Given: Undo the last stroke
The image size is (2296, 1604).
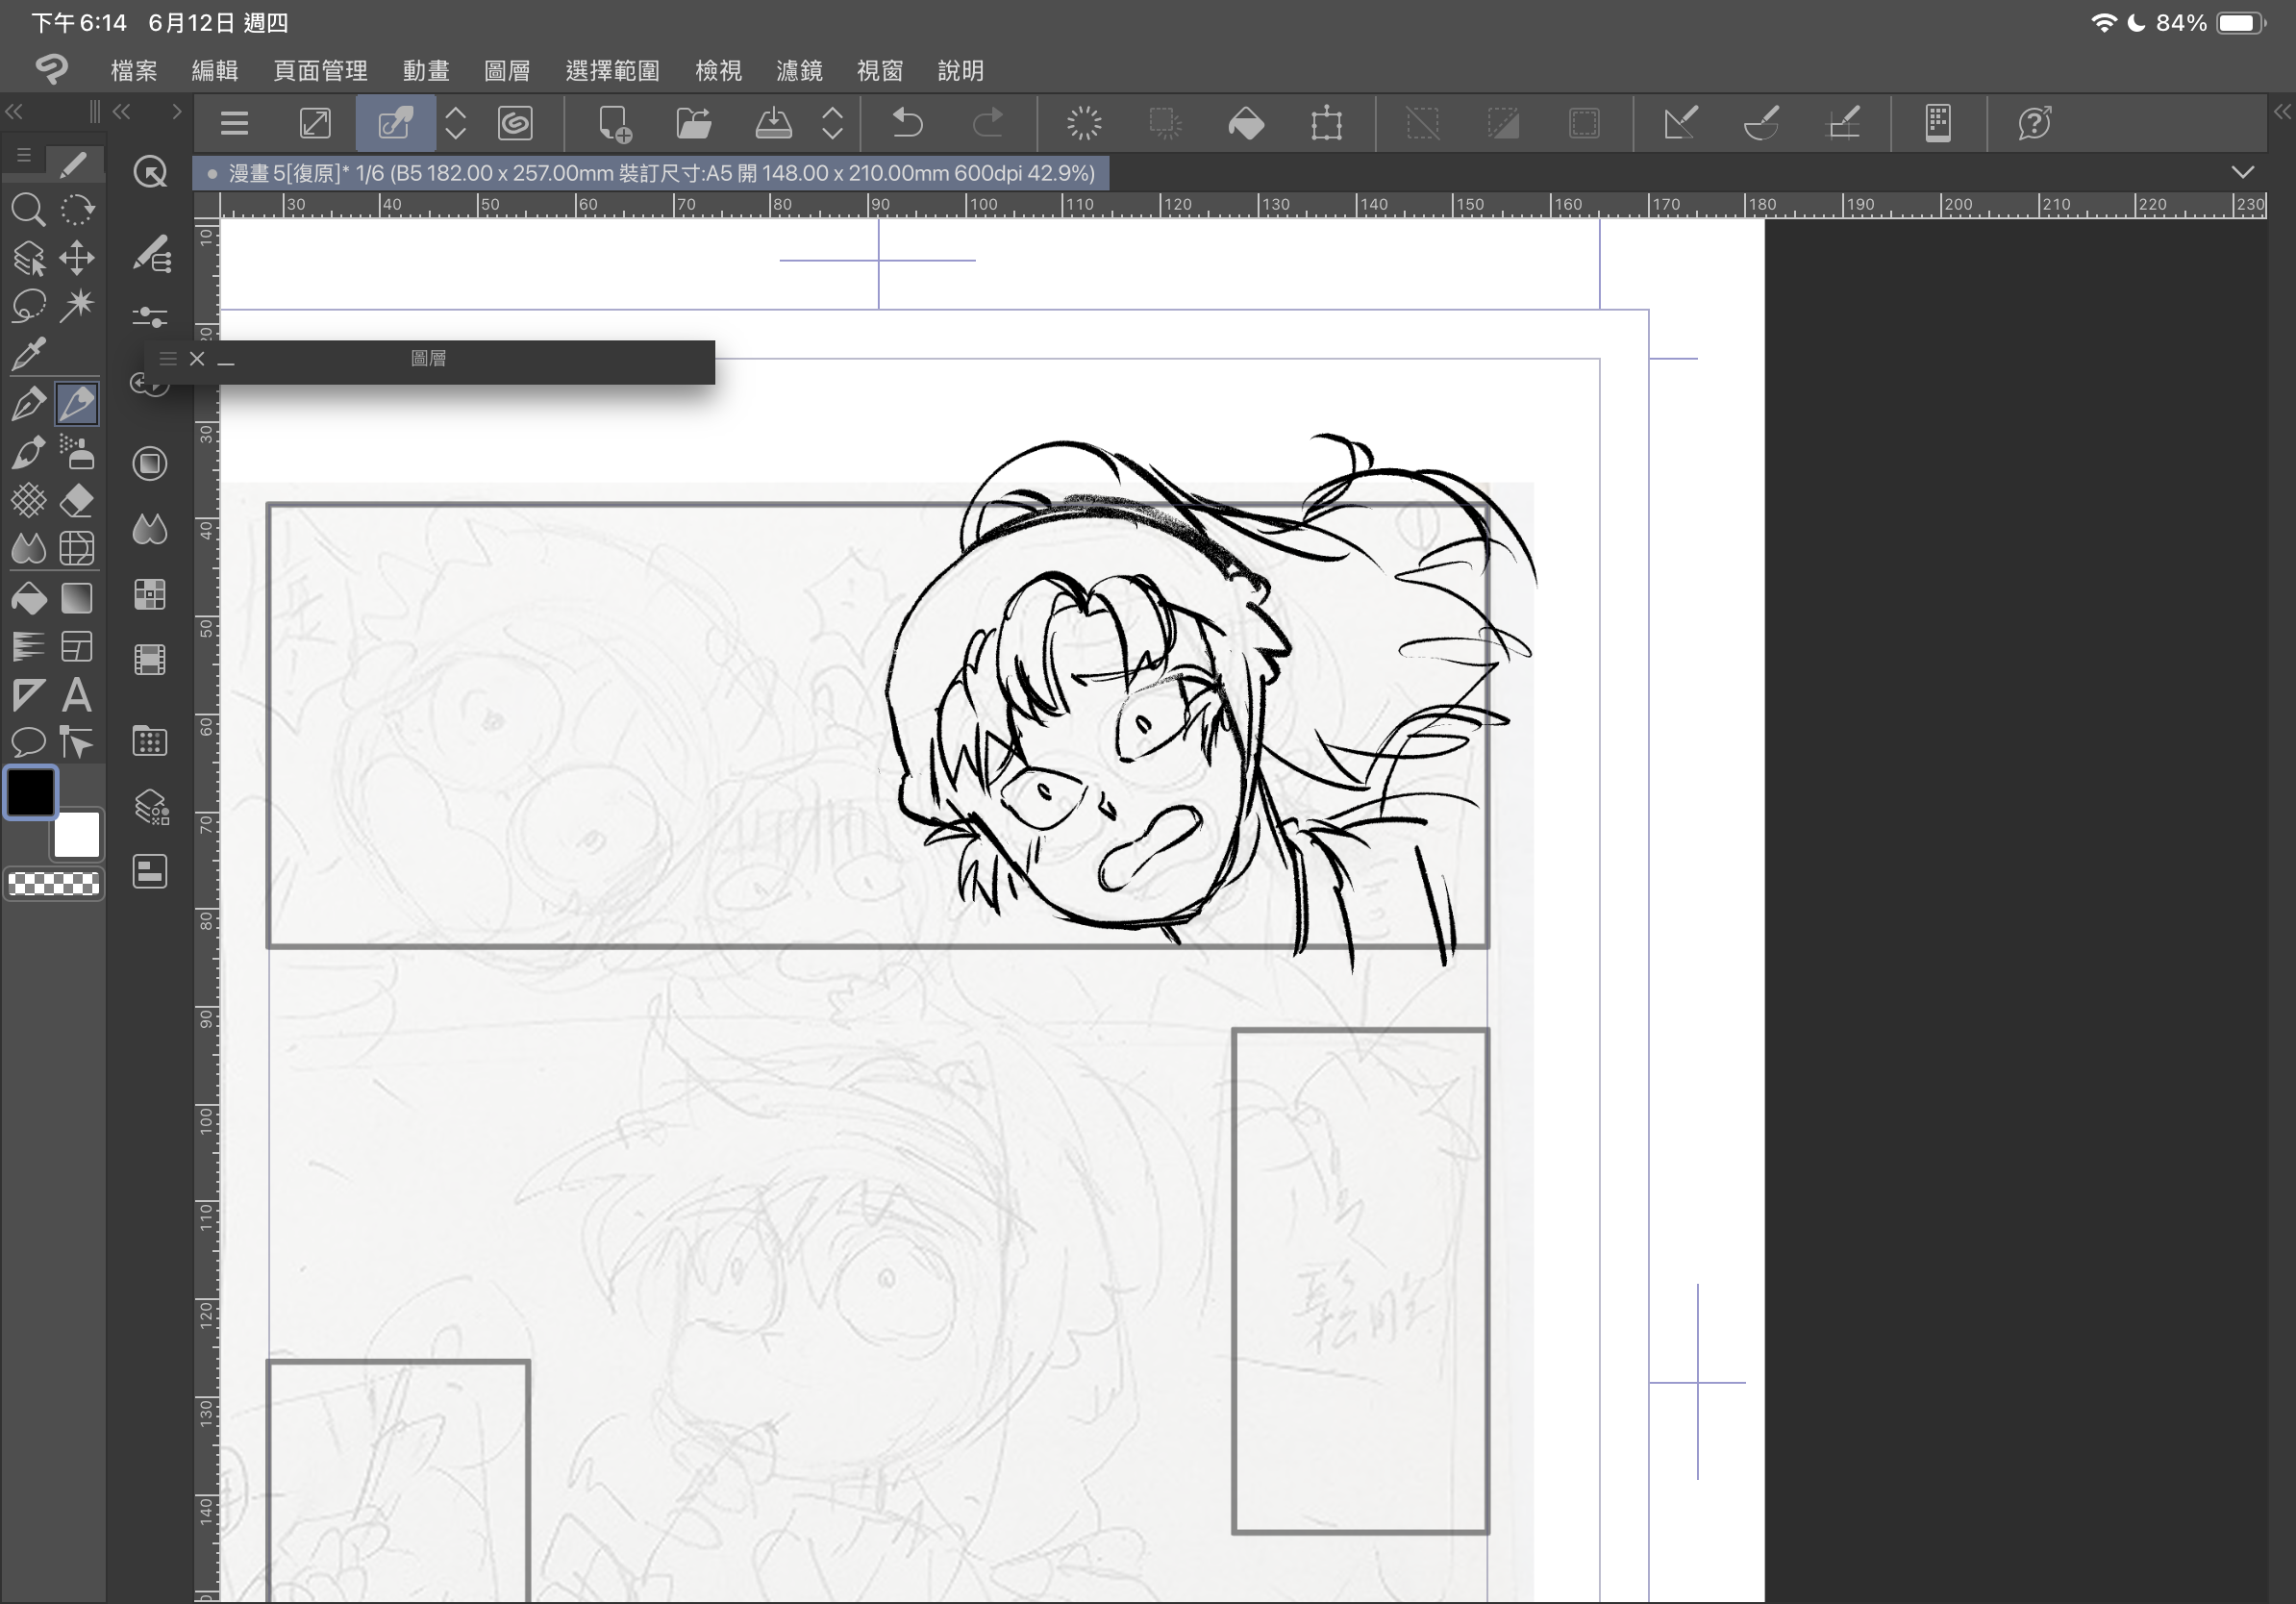Looking at the screenshot, I should click(907, 124).
